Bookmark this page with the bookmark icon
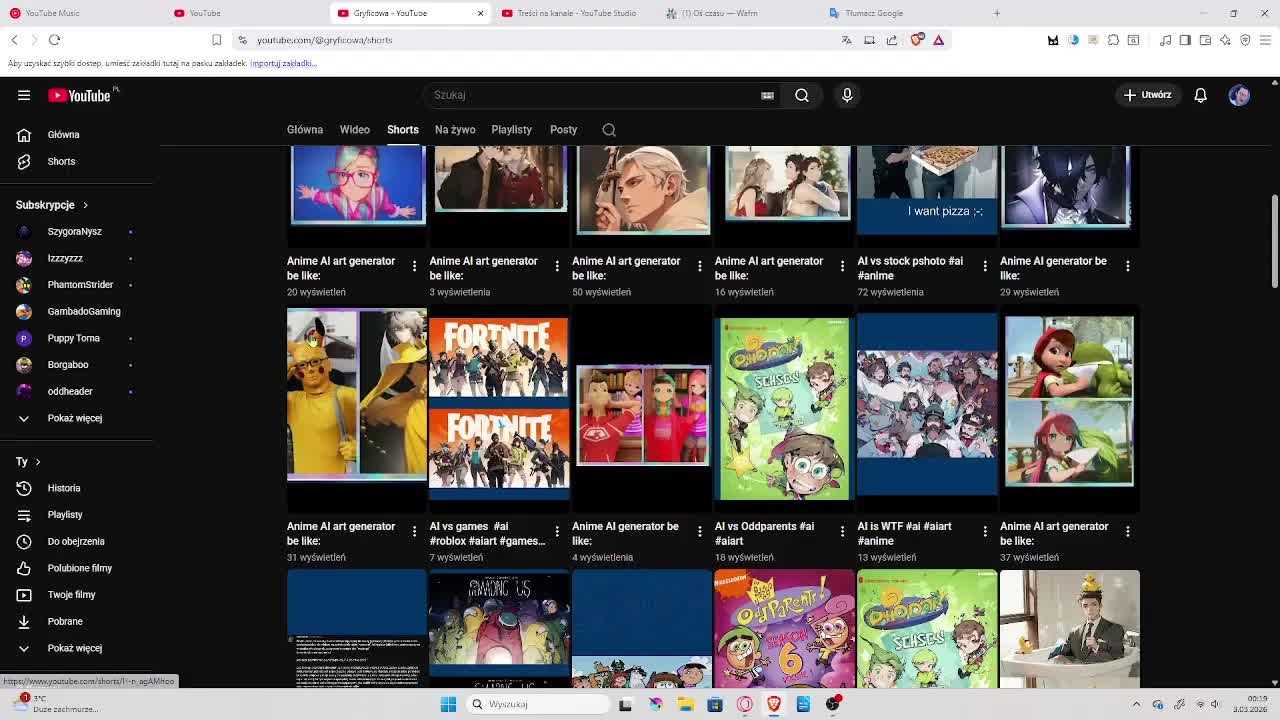 point(216,40)
